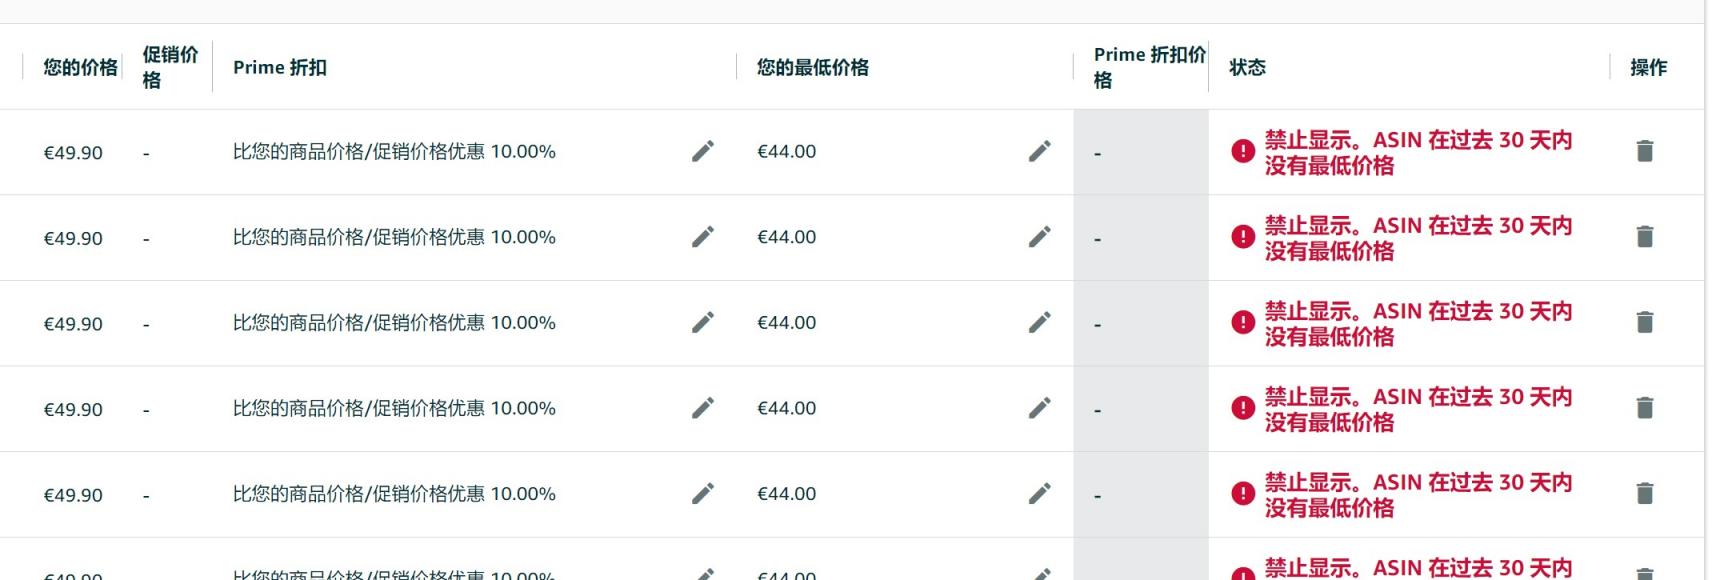Image resolution: width=1724 pixels, height=580 pixels.
Task: Edit minimum price in third row
Action: pyautogui.click(x=1040, y=322)
